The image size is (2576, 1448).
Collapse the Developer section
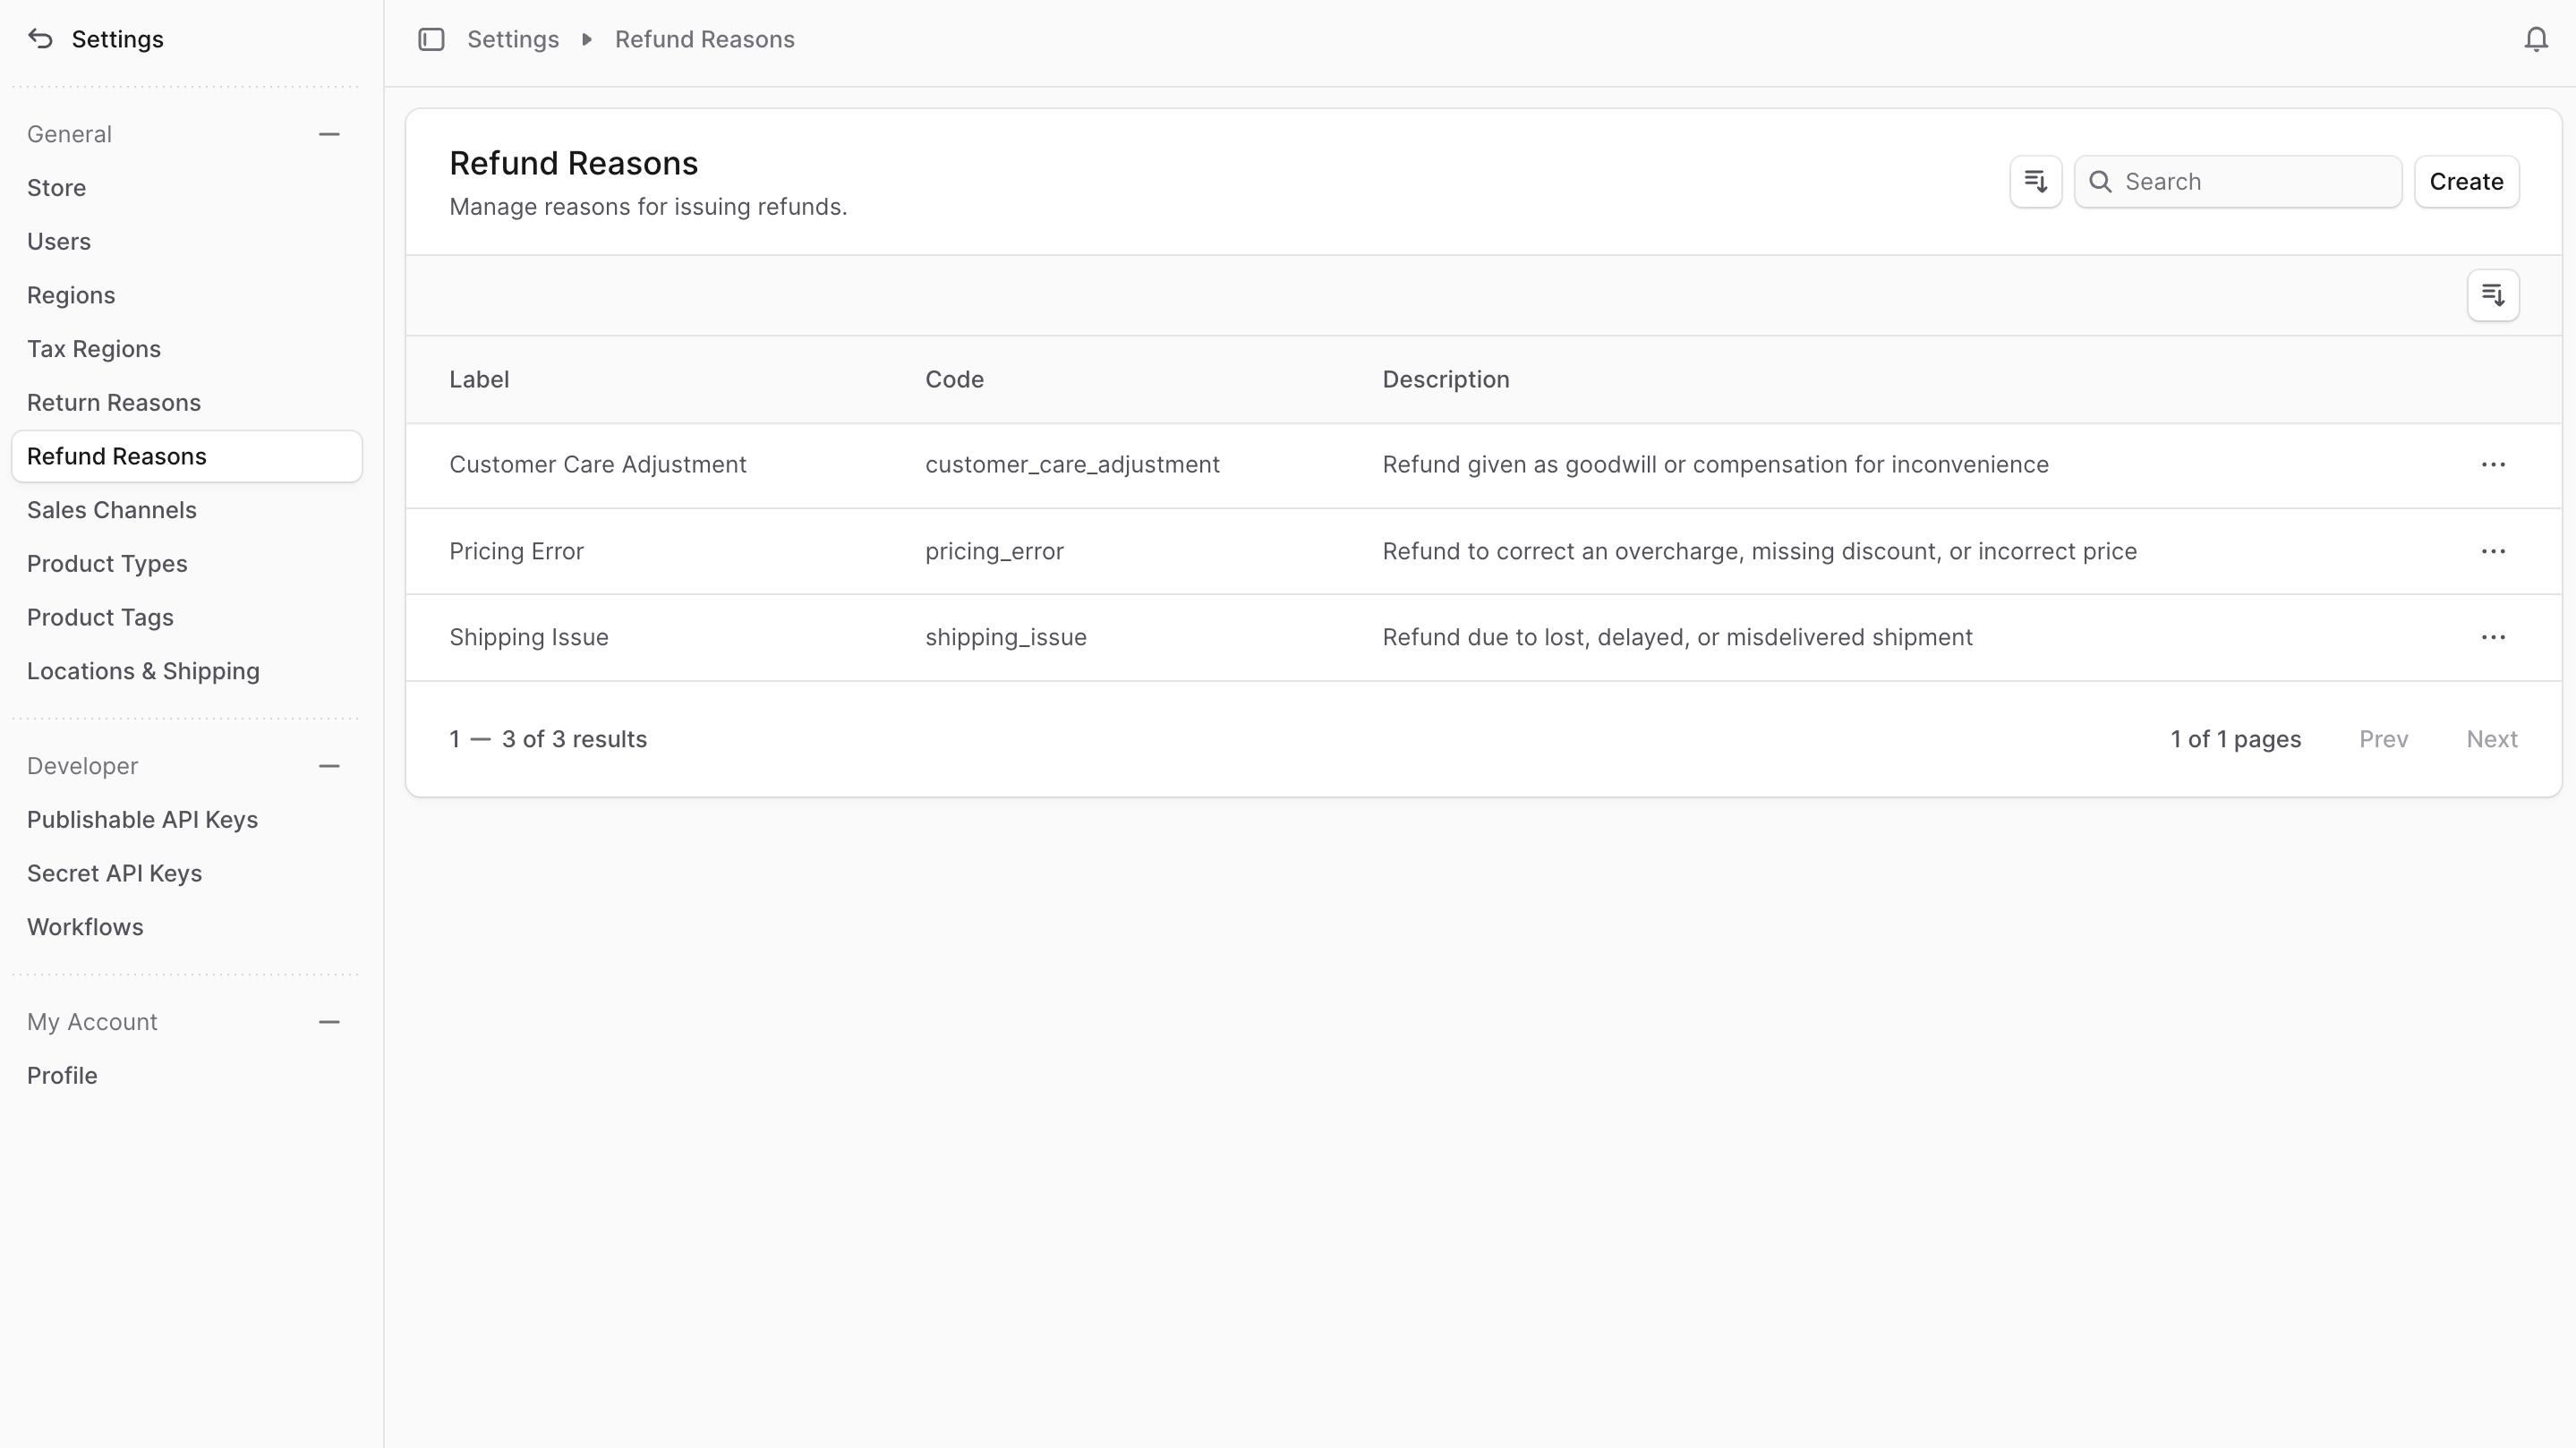[x=329, y=766]
